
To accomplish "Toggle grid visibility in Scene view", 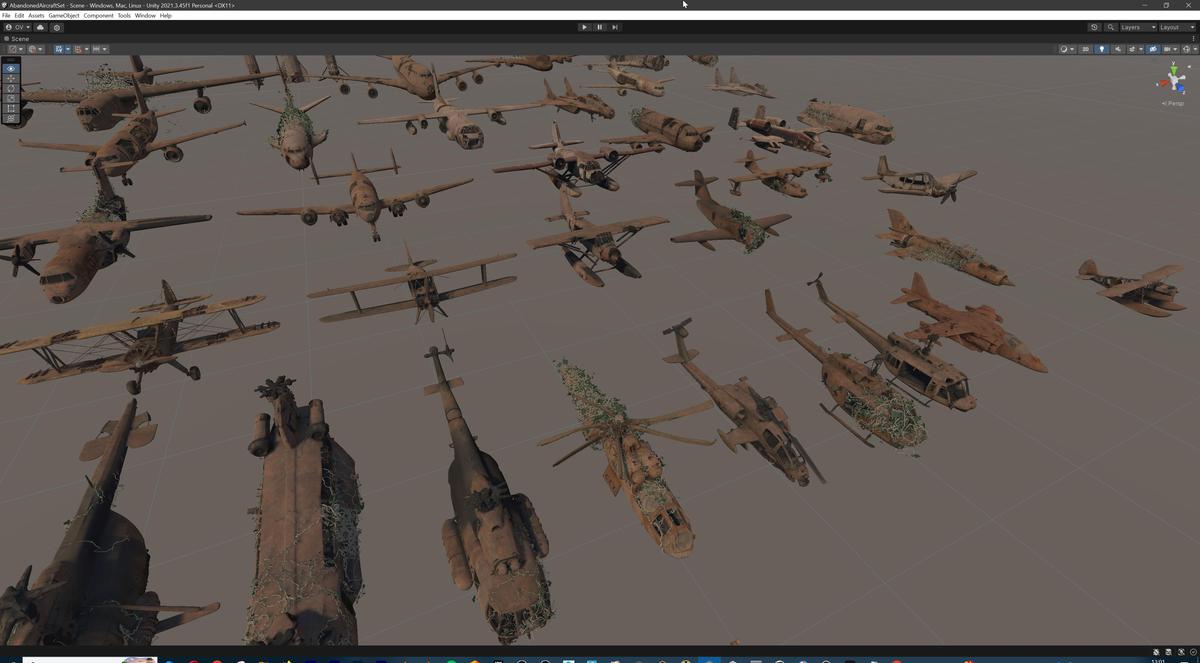I will pos(59,49).
